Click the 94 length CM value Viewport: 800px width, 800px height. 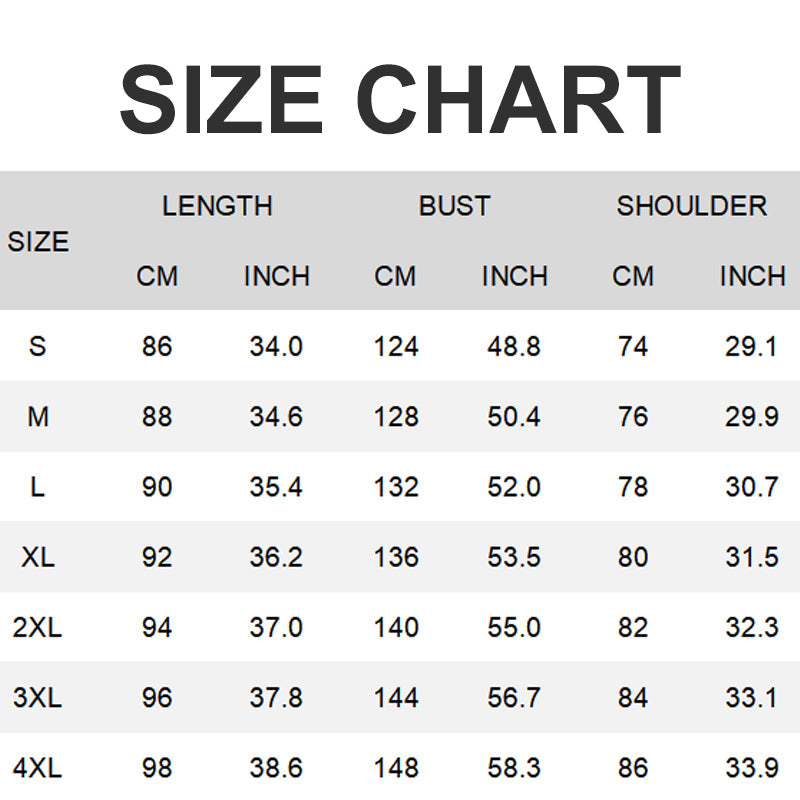click(x=157, y=627)
